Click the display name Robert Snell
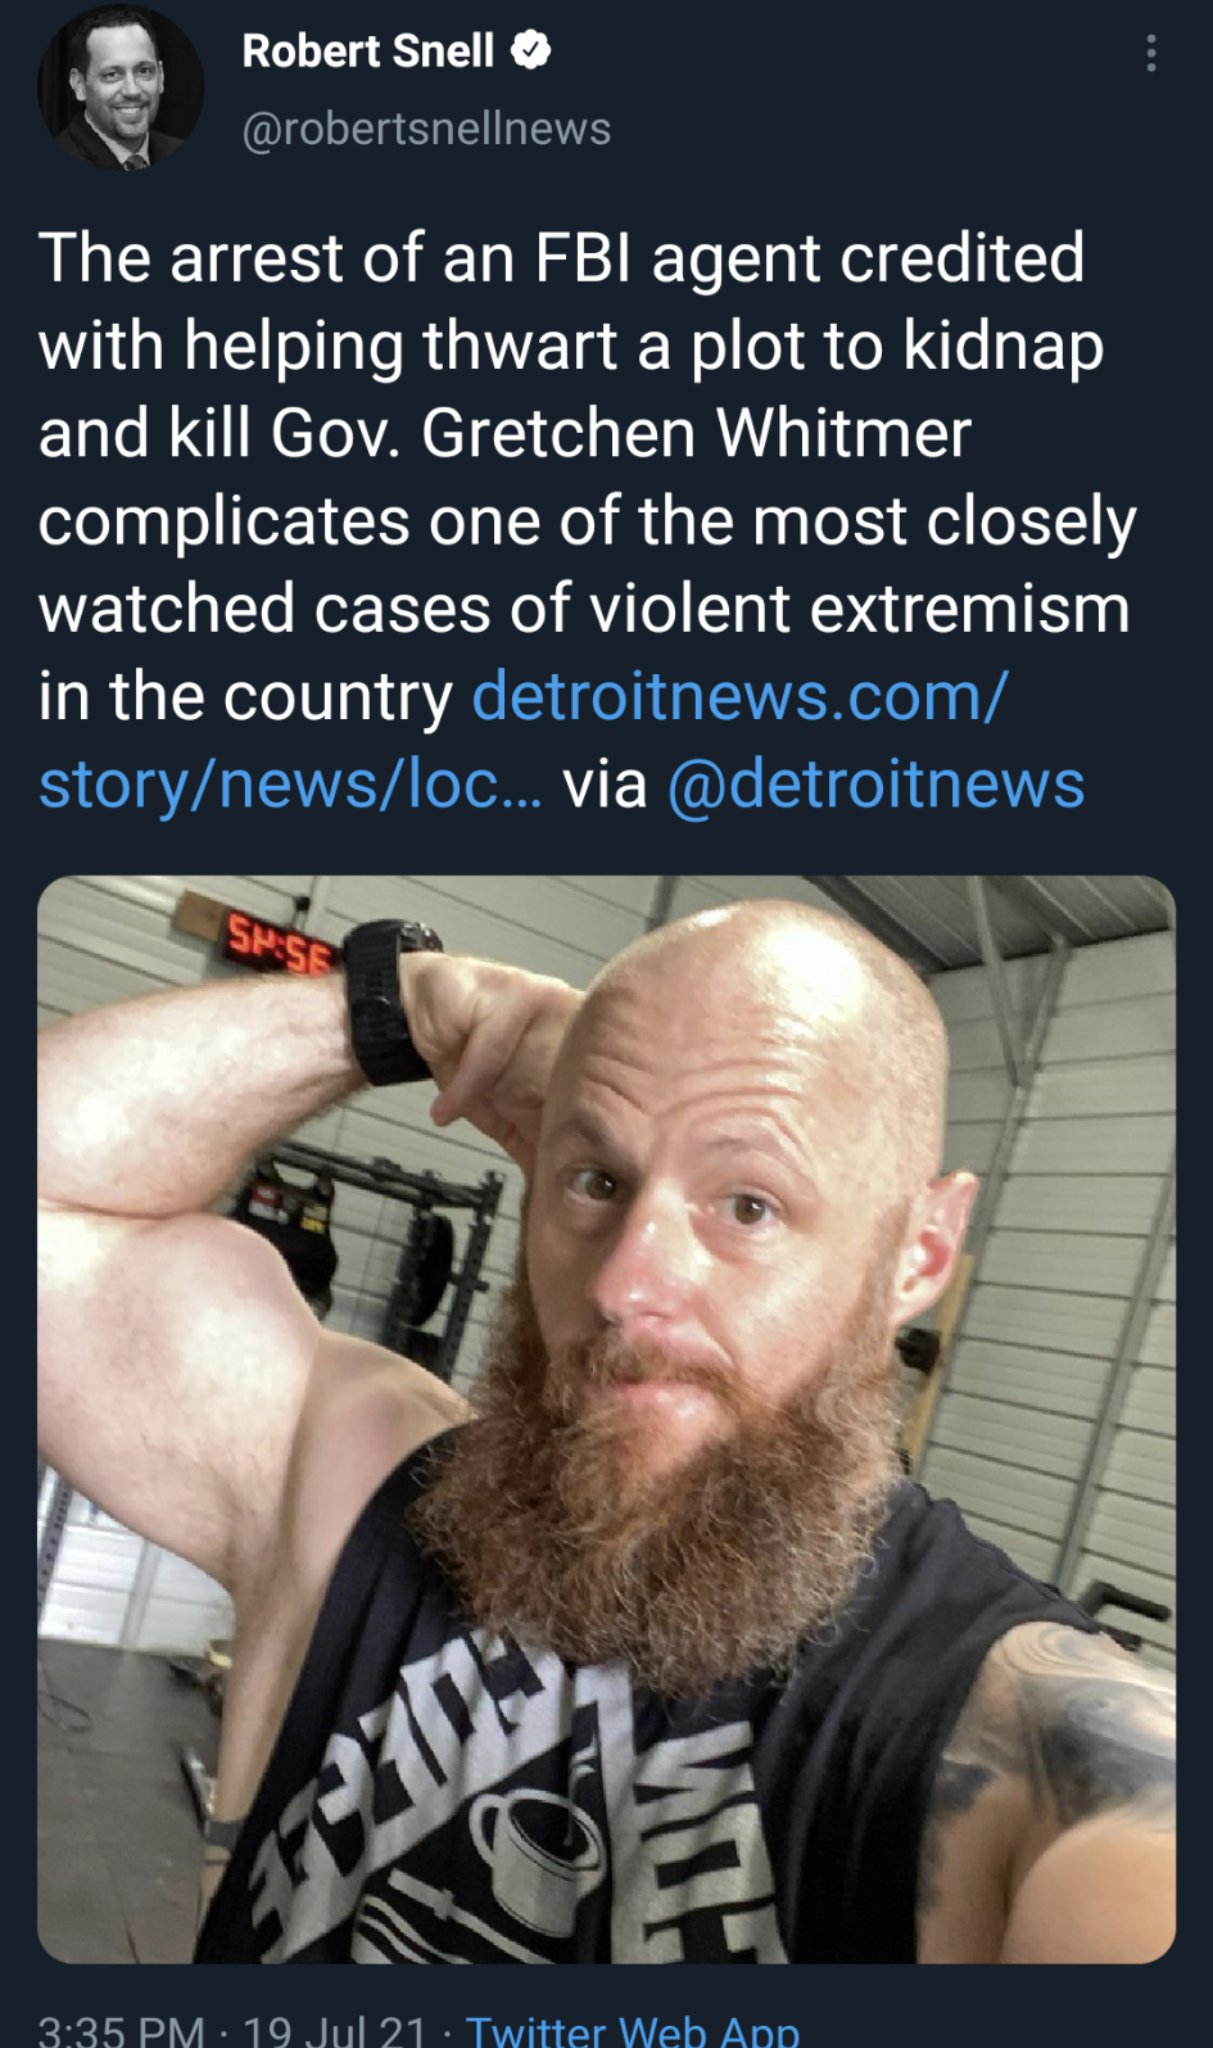This screenshot has width=1213, height=2048. 368,50
